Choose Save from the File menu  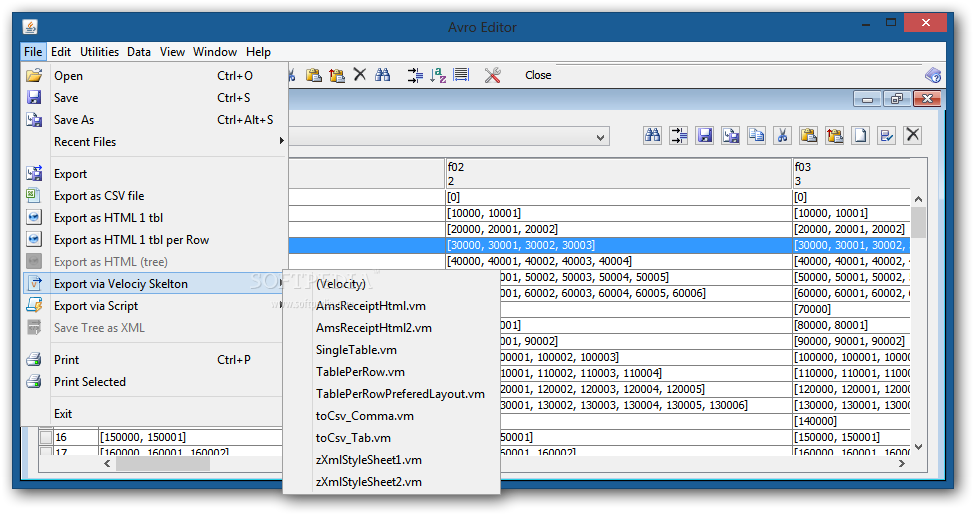(x=155, y=98)
